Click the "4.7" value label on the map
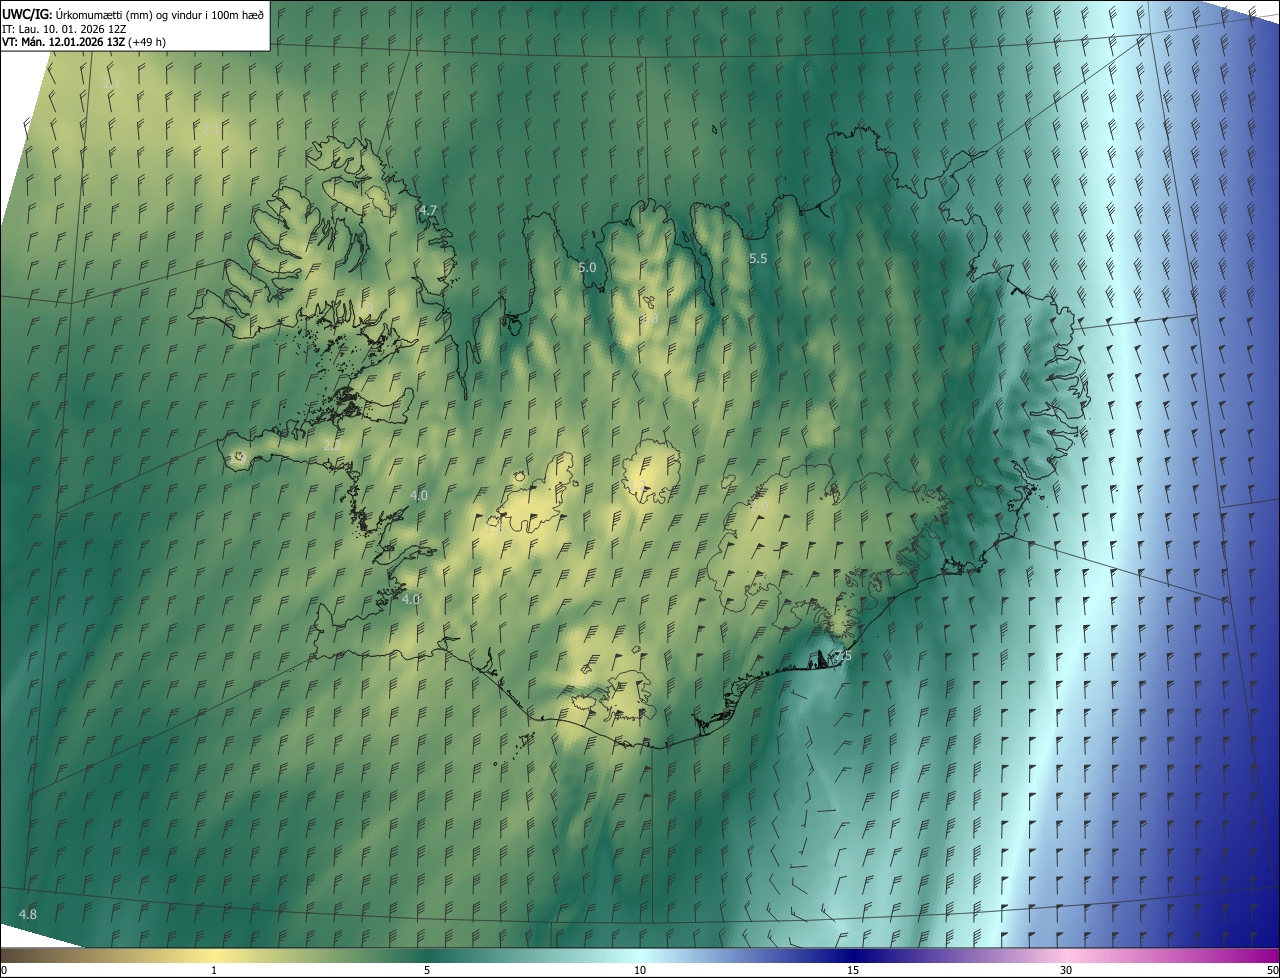The width and height of the screenshot is (1280, 978). point(428,210)
